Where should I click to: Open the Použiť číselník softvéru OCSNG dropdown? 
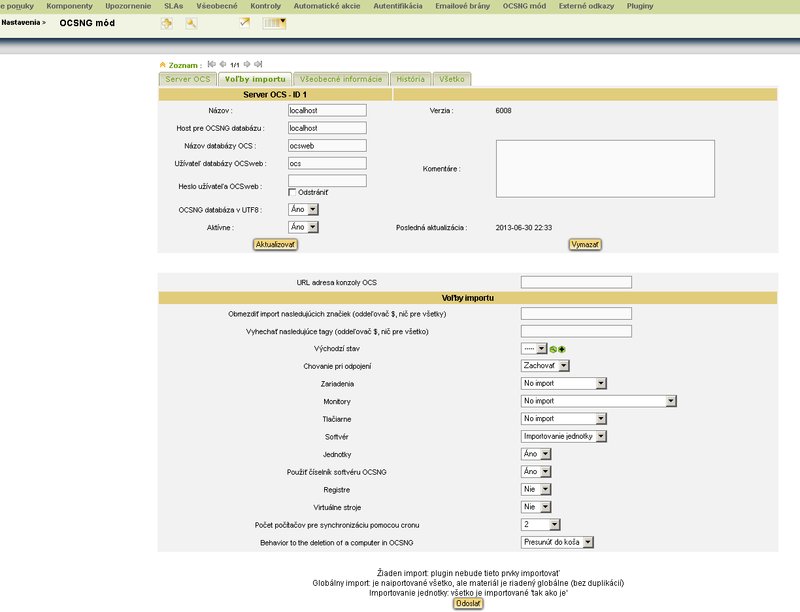[536, 472]
